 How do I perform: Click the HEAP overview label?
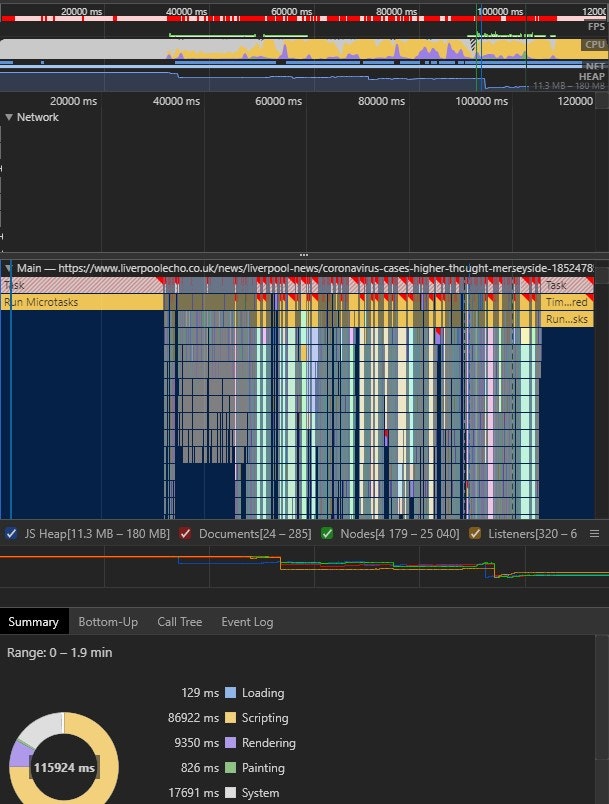click(x=592, y=77)
